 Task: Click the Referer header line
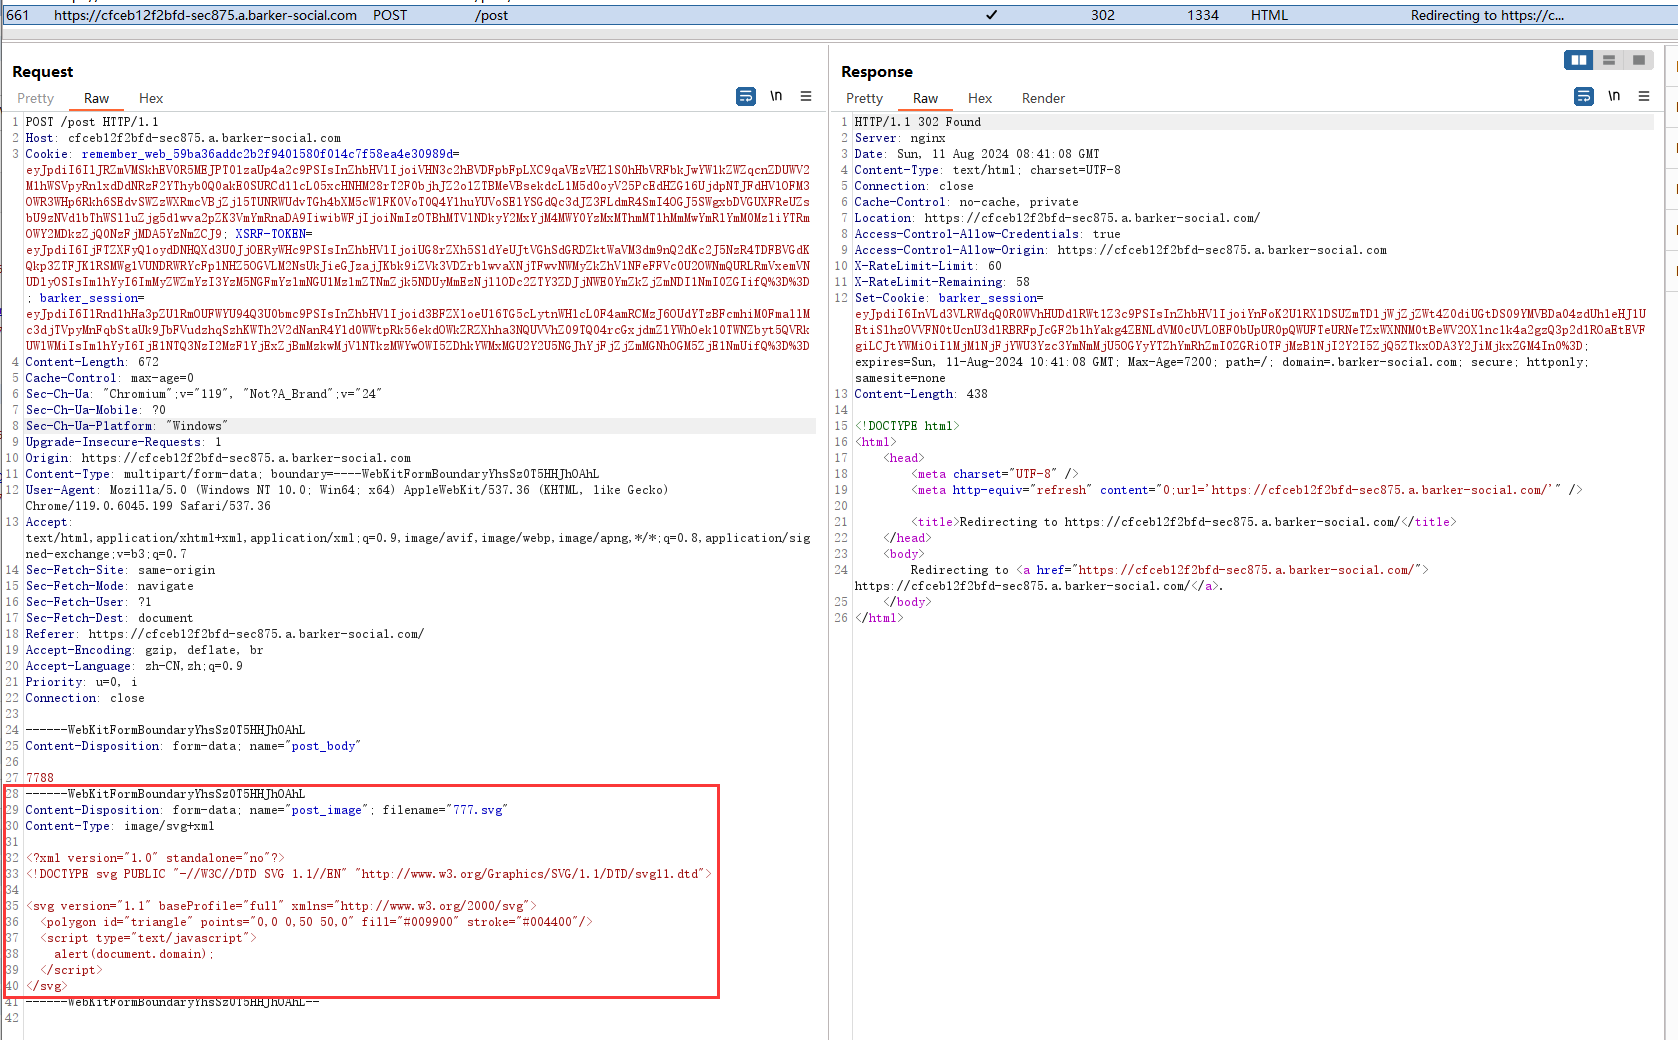[225, 634]
